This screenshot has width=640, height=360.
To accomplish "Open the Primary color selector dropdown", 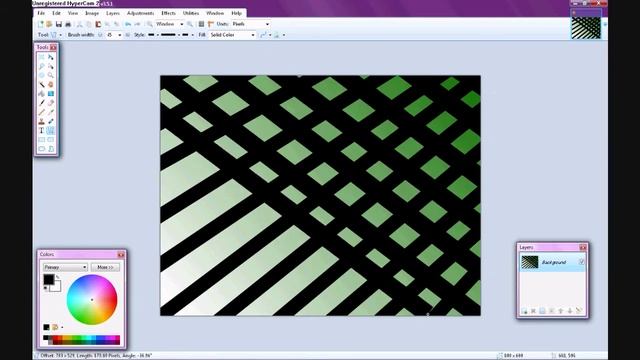I will [65, 267].
